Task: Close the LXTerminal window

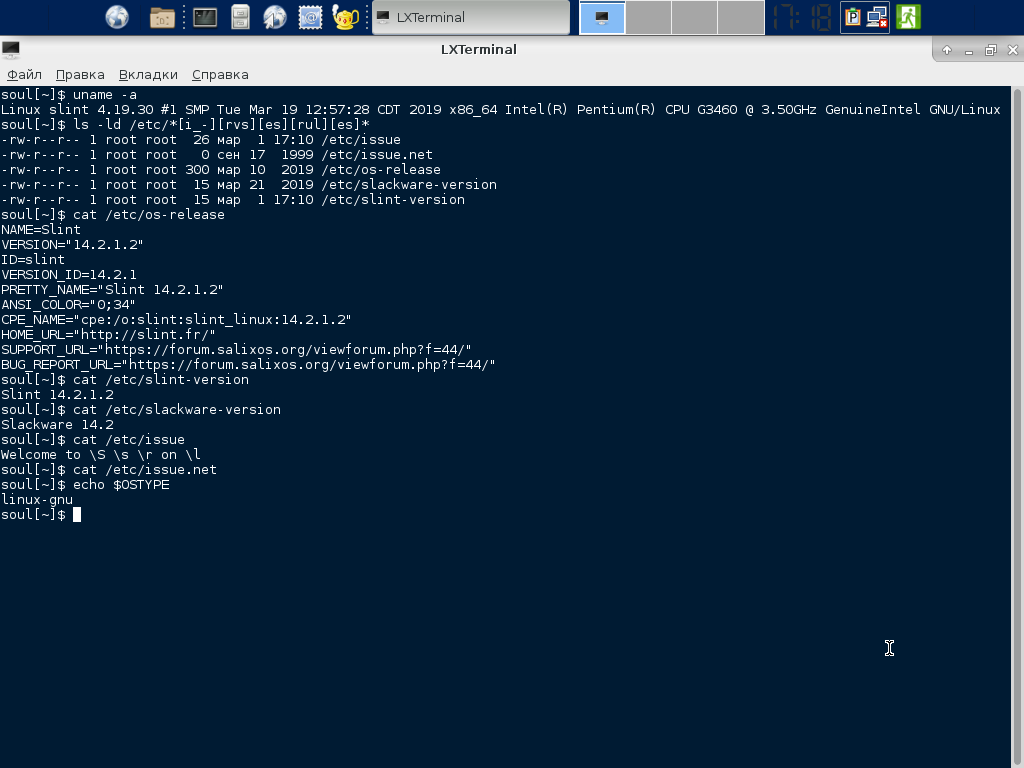Action: pyautogui.click(x=1013, y=50)
